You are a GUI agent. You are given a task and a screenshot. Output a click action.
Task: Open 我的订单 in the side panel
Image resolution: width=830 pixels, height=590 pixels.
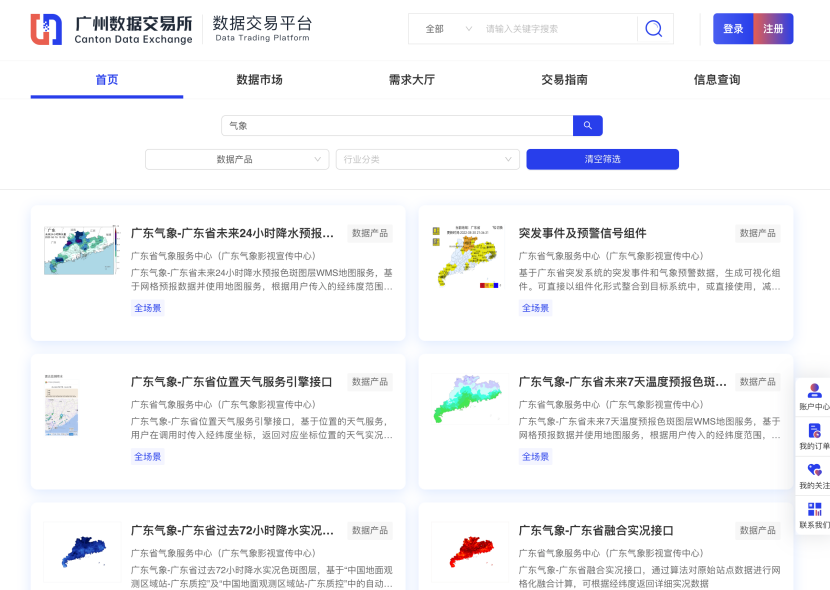click(814, 437)
